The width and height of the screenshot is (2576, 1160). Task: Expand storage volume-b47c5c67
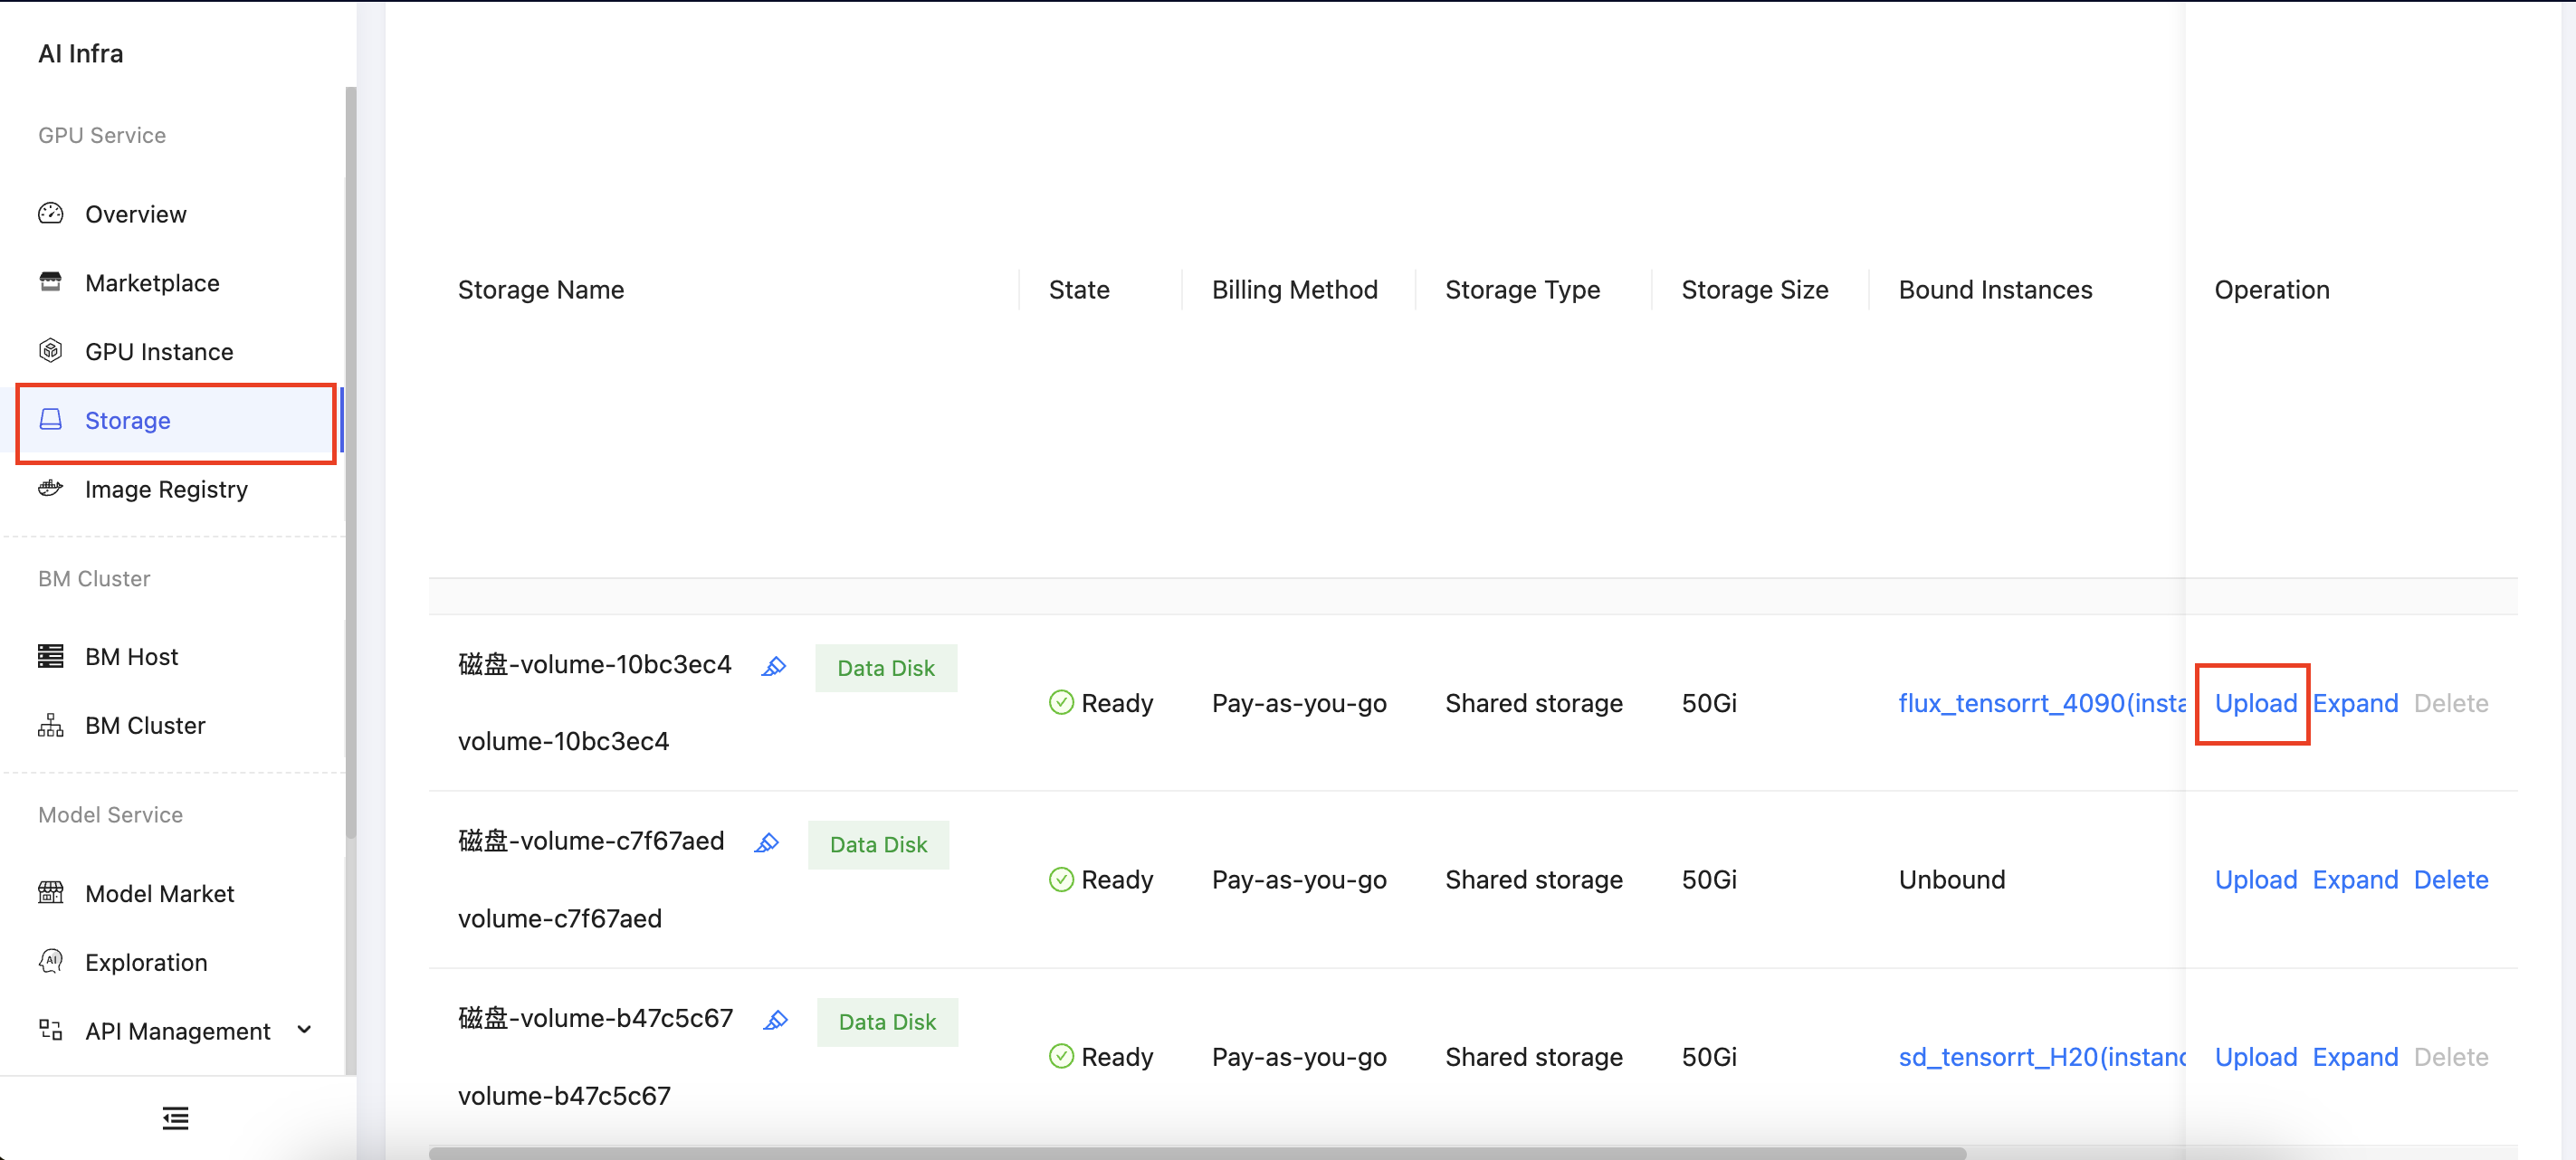coord(2355,1057)
